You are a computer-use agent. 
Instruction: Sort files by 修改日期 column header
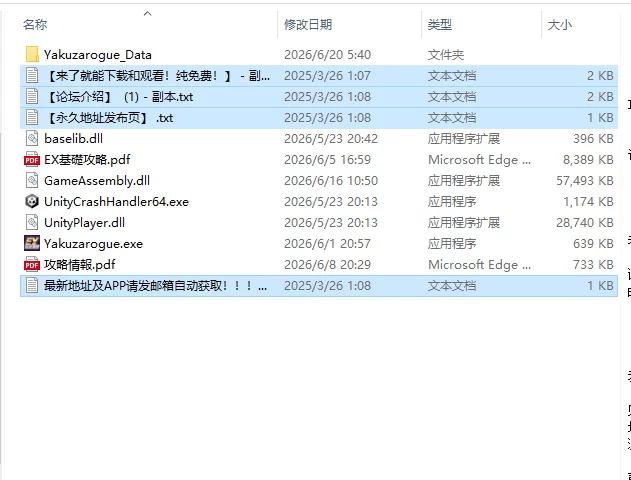click(308, 25)
